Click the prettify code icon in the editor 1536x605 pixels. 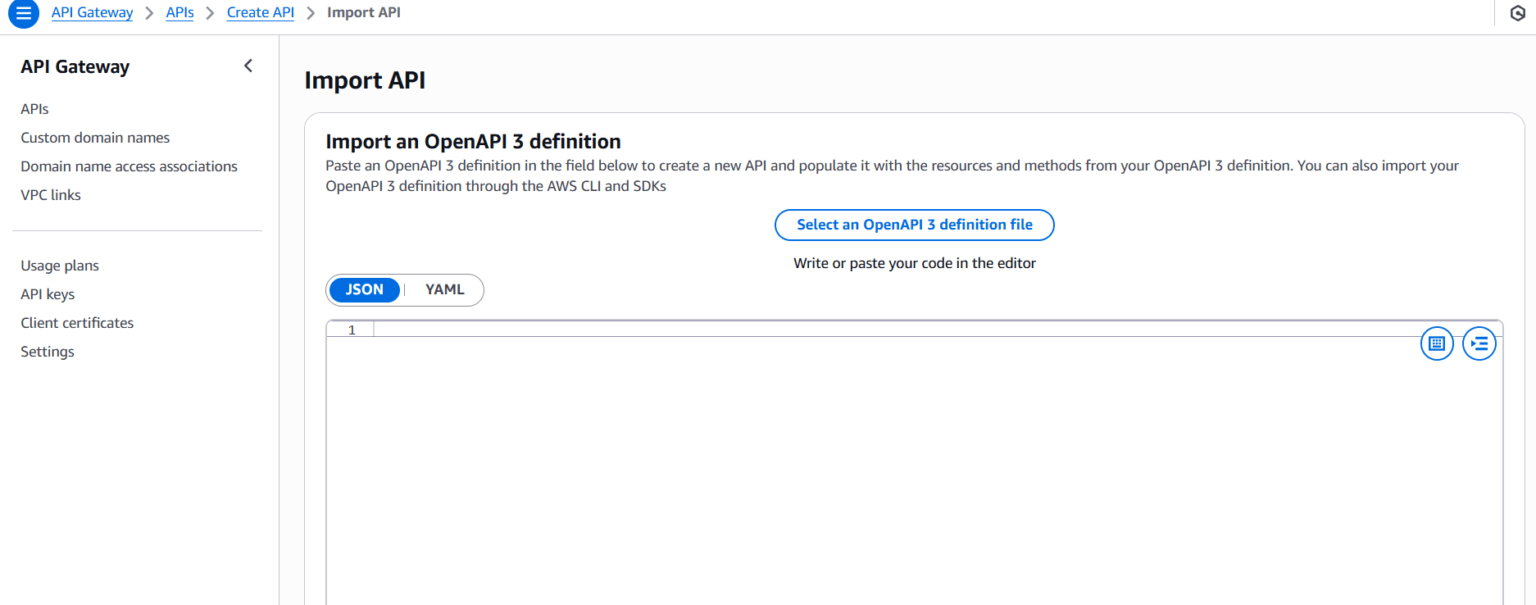1437,343
